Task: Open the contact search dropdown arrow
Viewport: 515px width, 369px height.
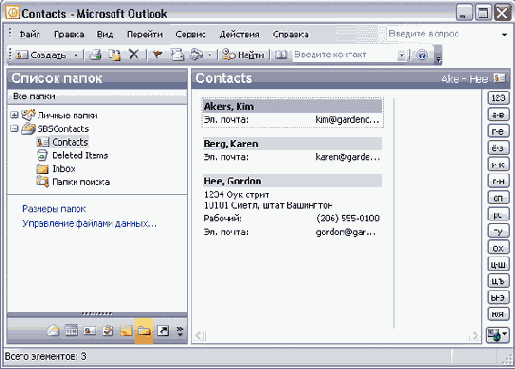Action: [402, 55]
